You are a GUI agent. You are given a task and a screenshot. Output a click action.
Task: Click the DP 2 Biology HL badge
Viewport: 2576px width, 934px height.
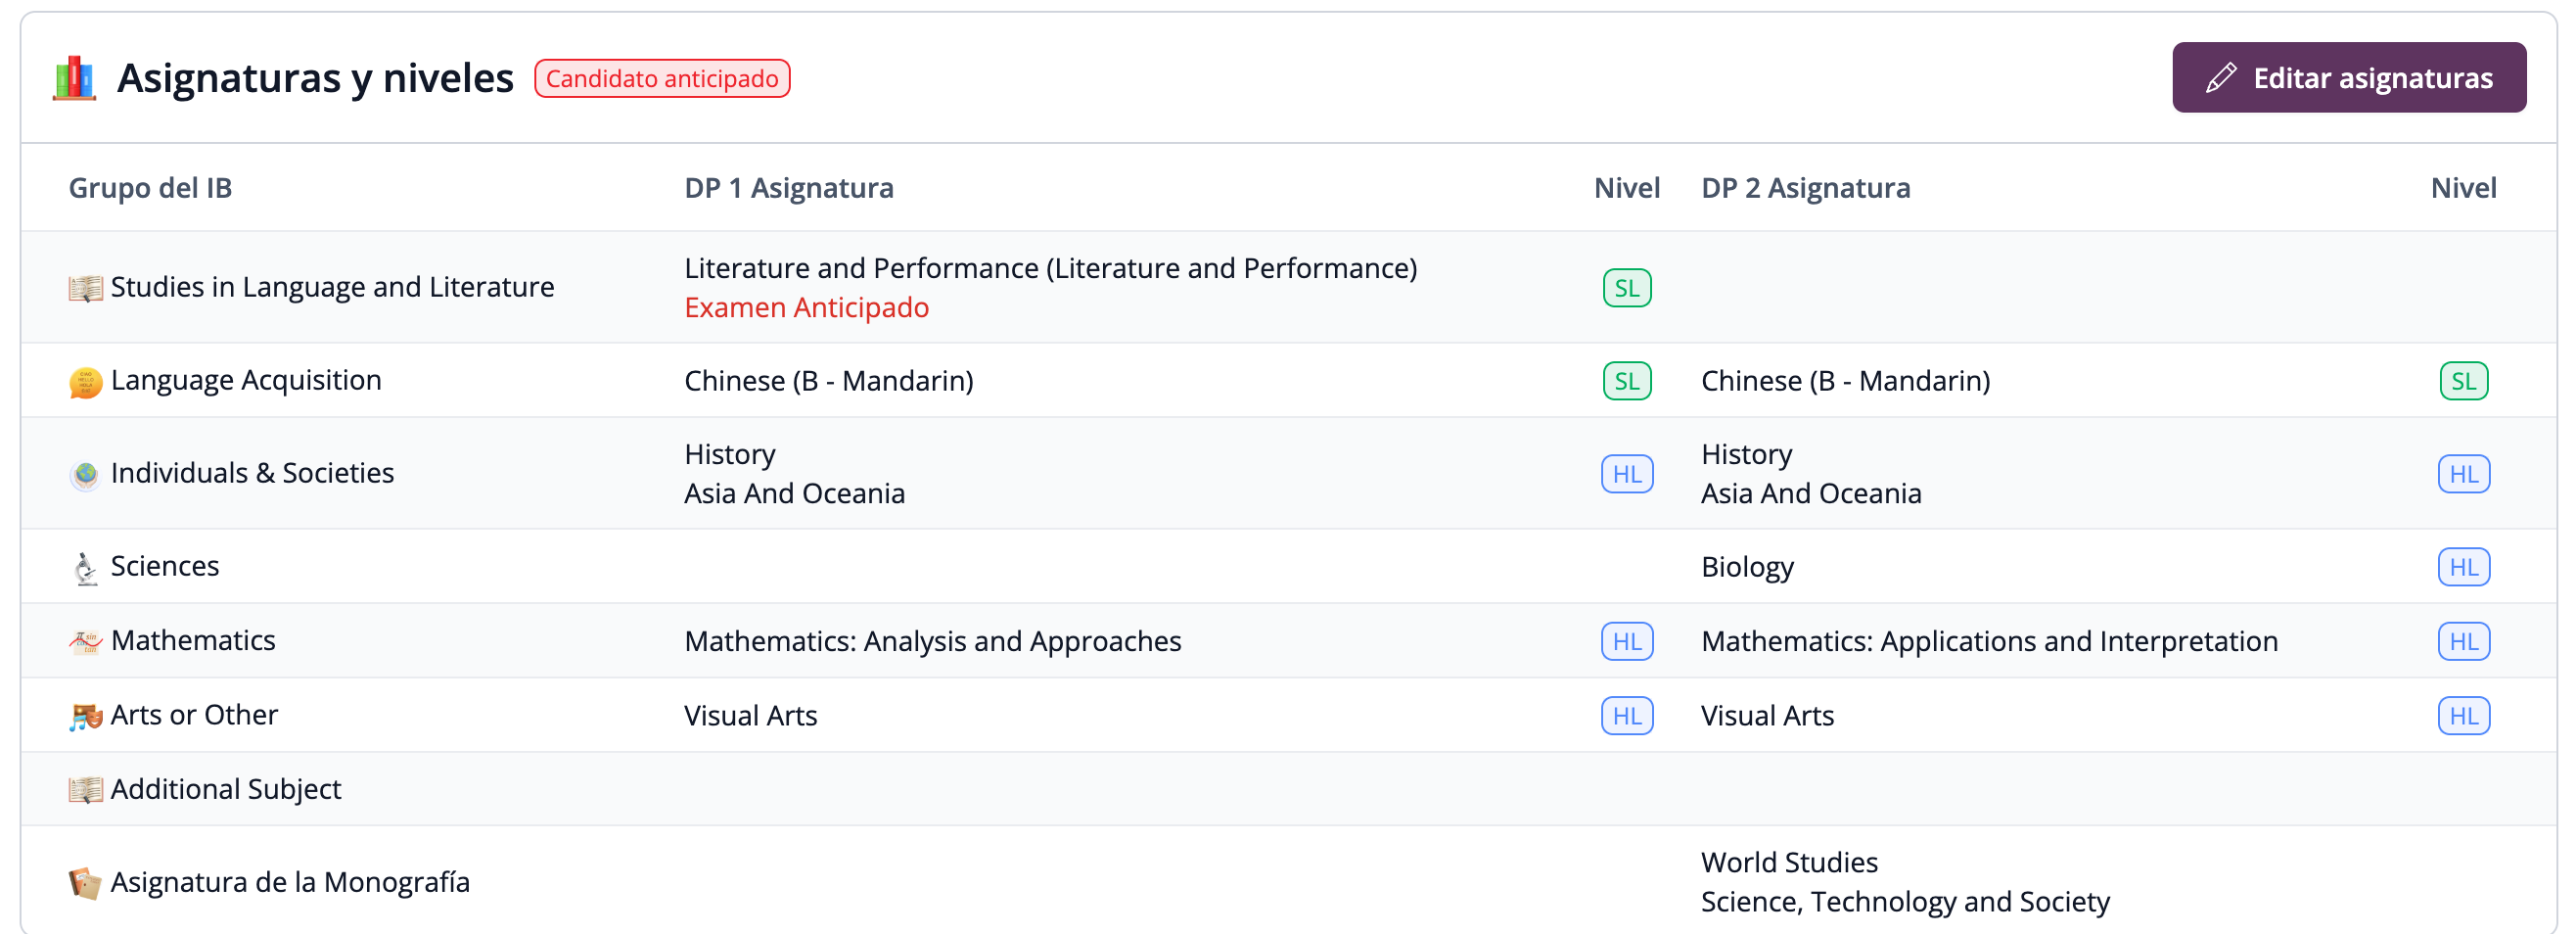click(2462, 568)
